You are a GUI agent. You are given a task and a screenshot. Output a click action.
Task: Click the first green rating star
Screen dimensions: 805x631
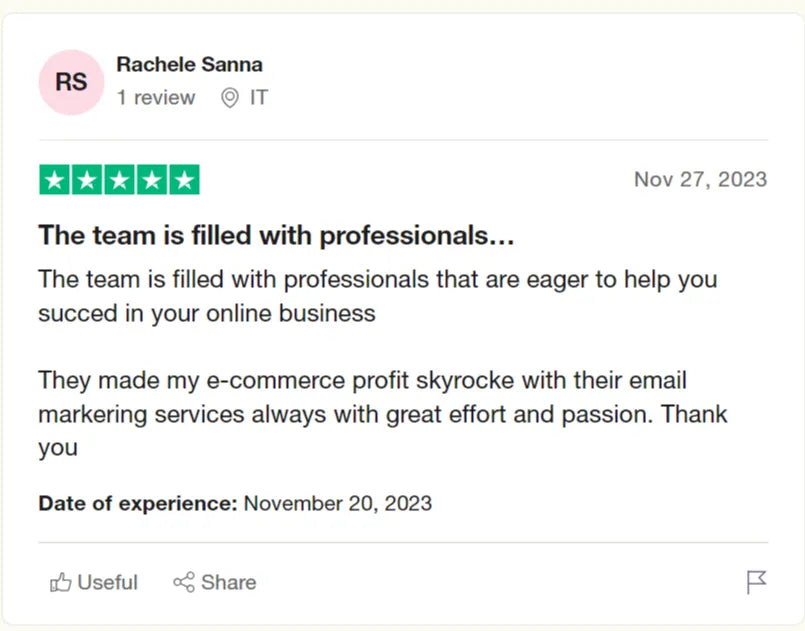click(55, 180)
